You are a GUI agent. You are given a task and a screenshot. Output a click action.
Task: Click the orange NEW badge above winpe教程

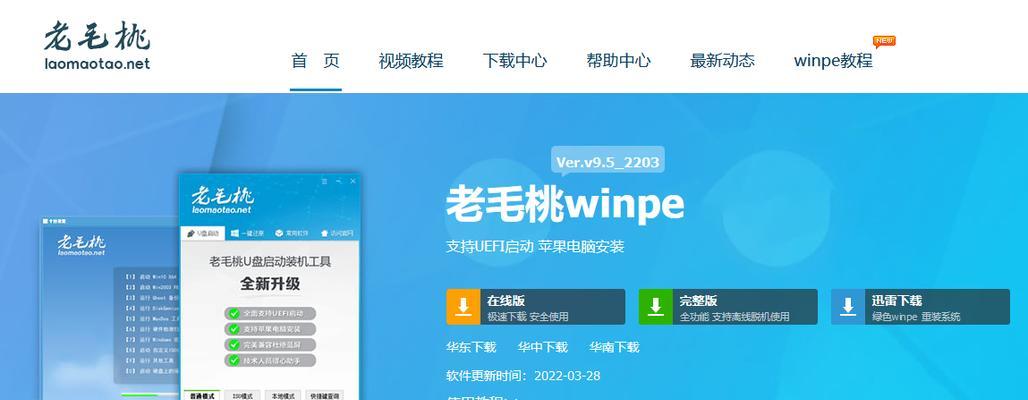884,41
